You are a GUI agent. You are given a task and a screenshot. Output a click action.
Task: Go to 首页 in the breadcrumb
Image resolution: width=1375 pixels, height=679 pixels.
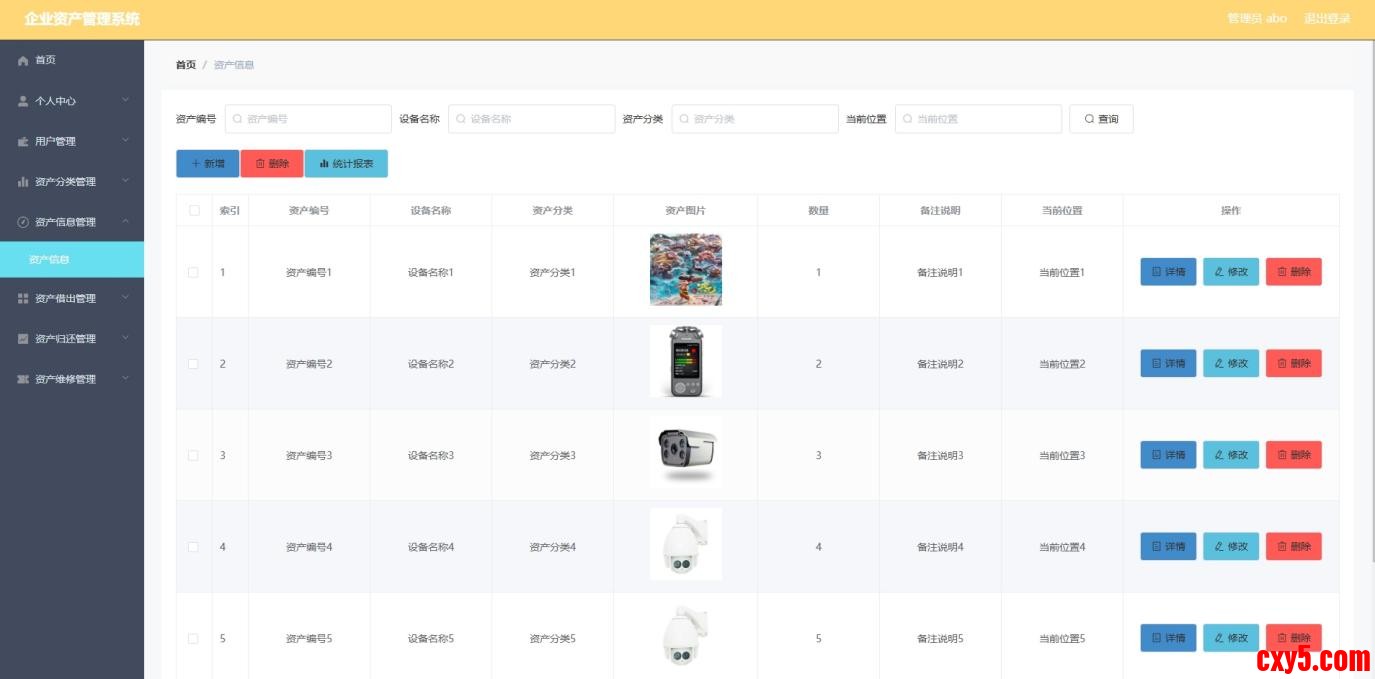click(x=186, y=65)
